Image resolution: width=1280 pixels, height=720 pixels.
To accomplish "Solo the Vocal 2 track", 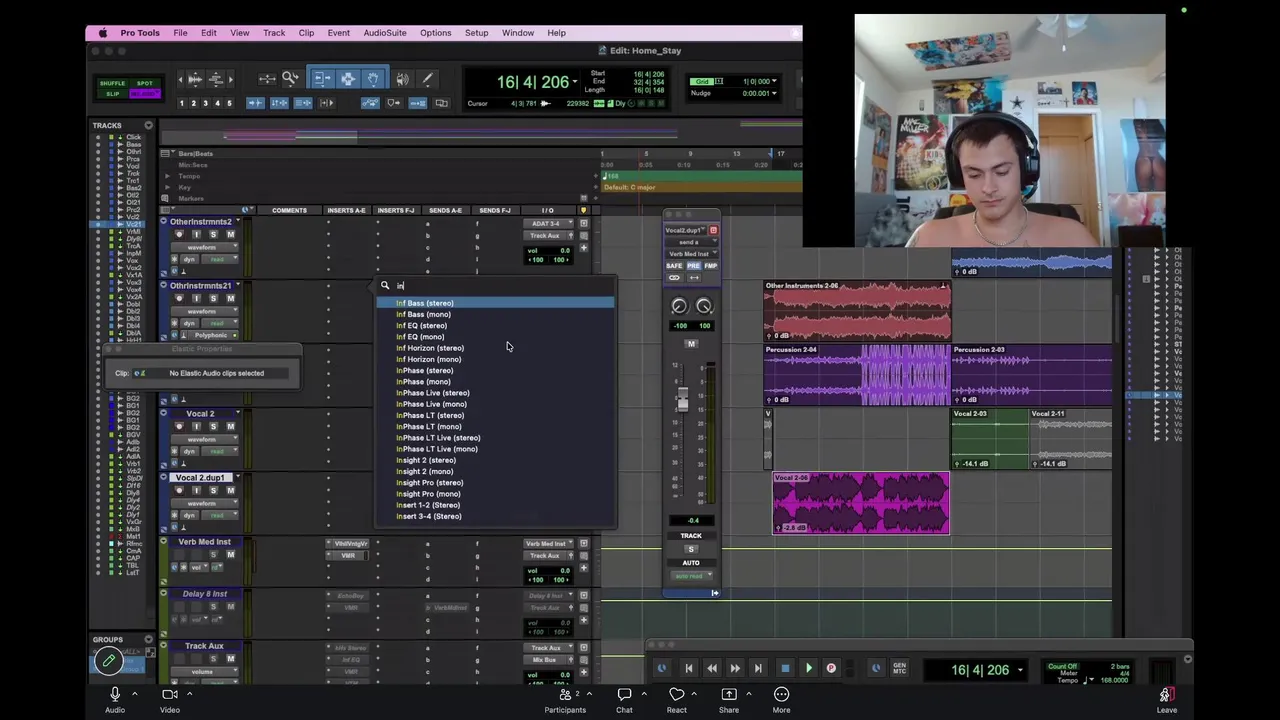I will [x=213, y=426].
